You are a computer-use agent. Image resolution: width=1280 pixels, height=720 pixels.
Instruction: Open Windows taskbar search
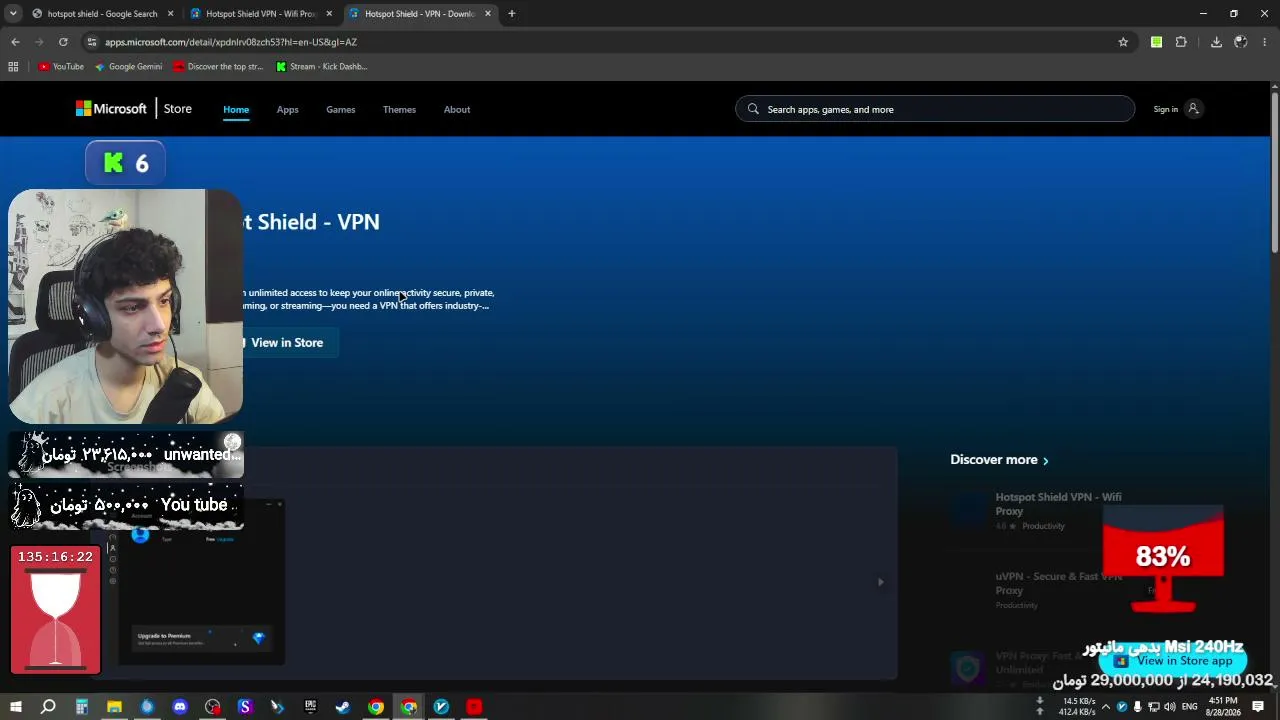click(x=48, y=707)
